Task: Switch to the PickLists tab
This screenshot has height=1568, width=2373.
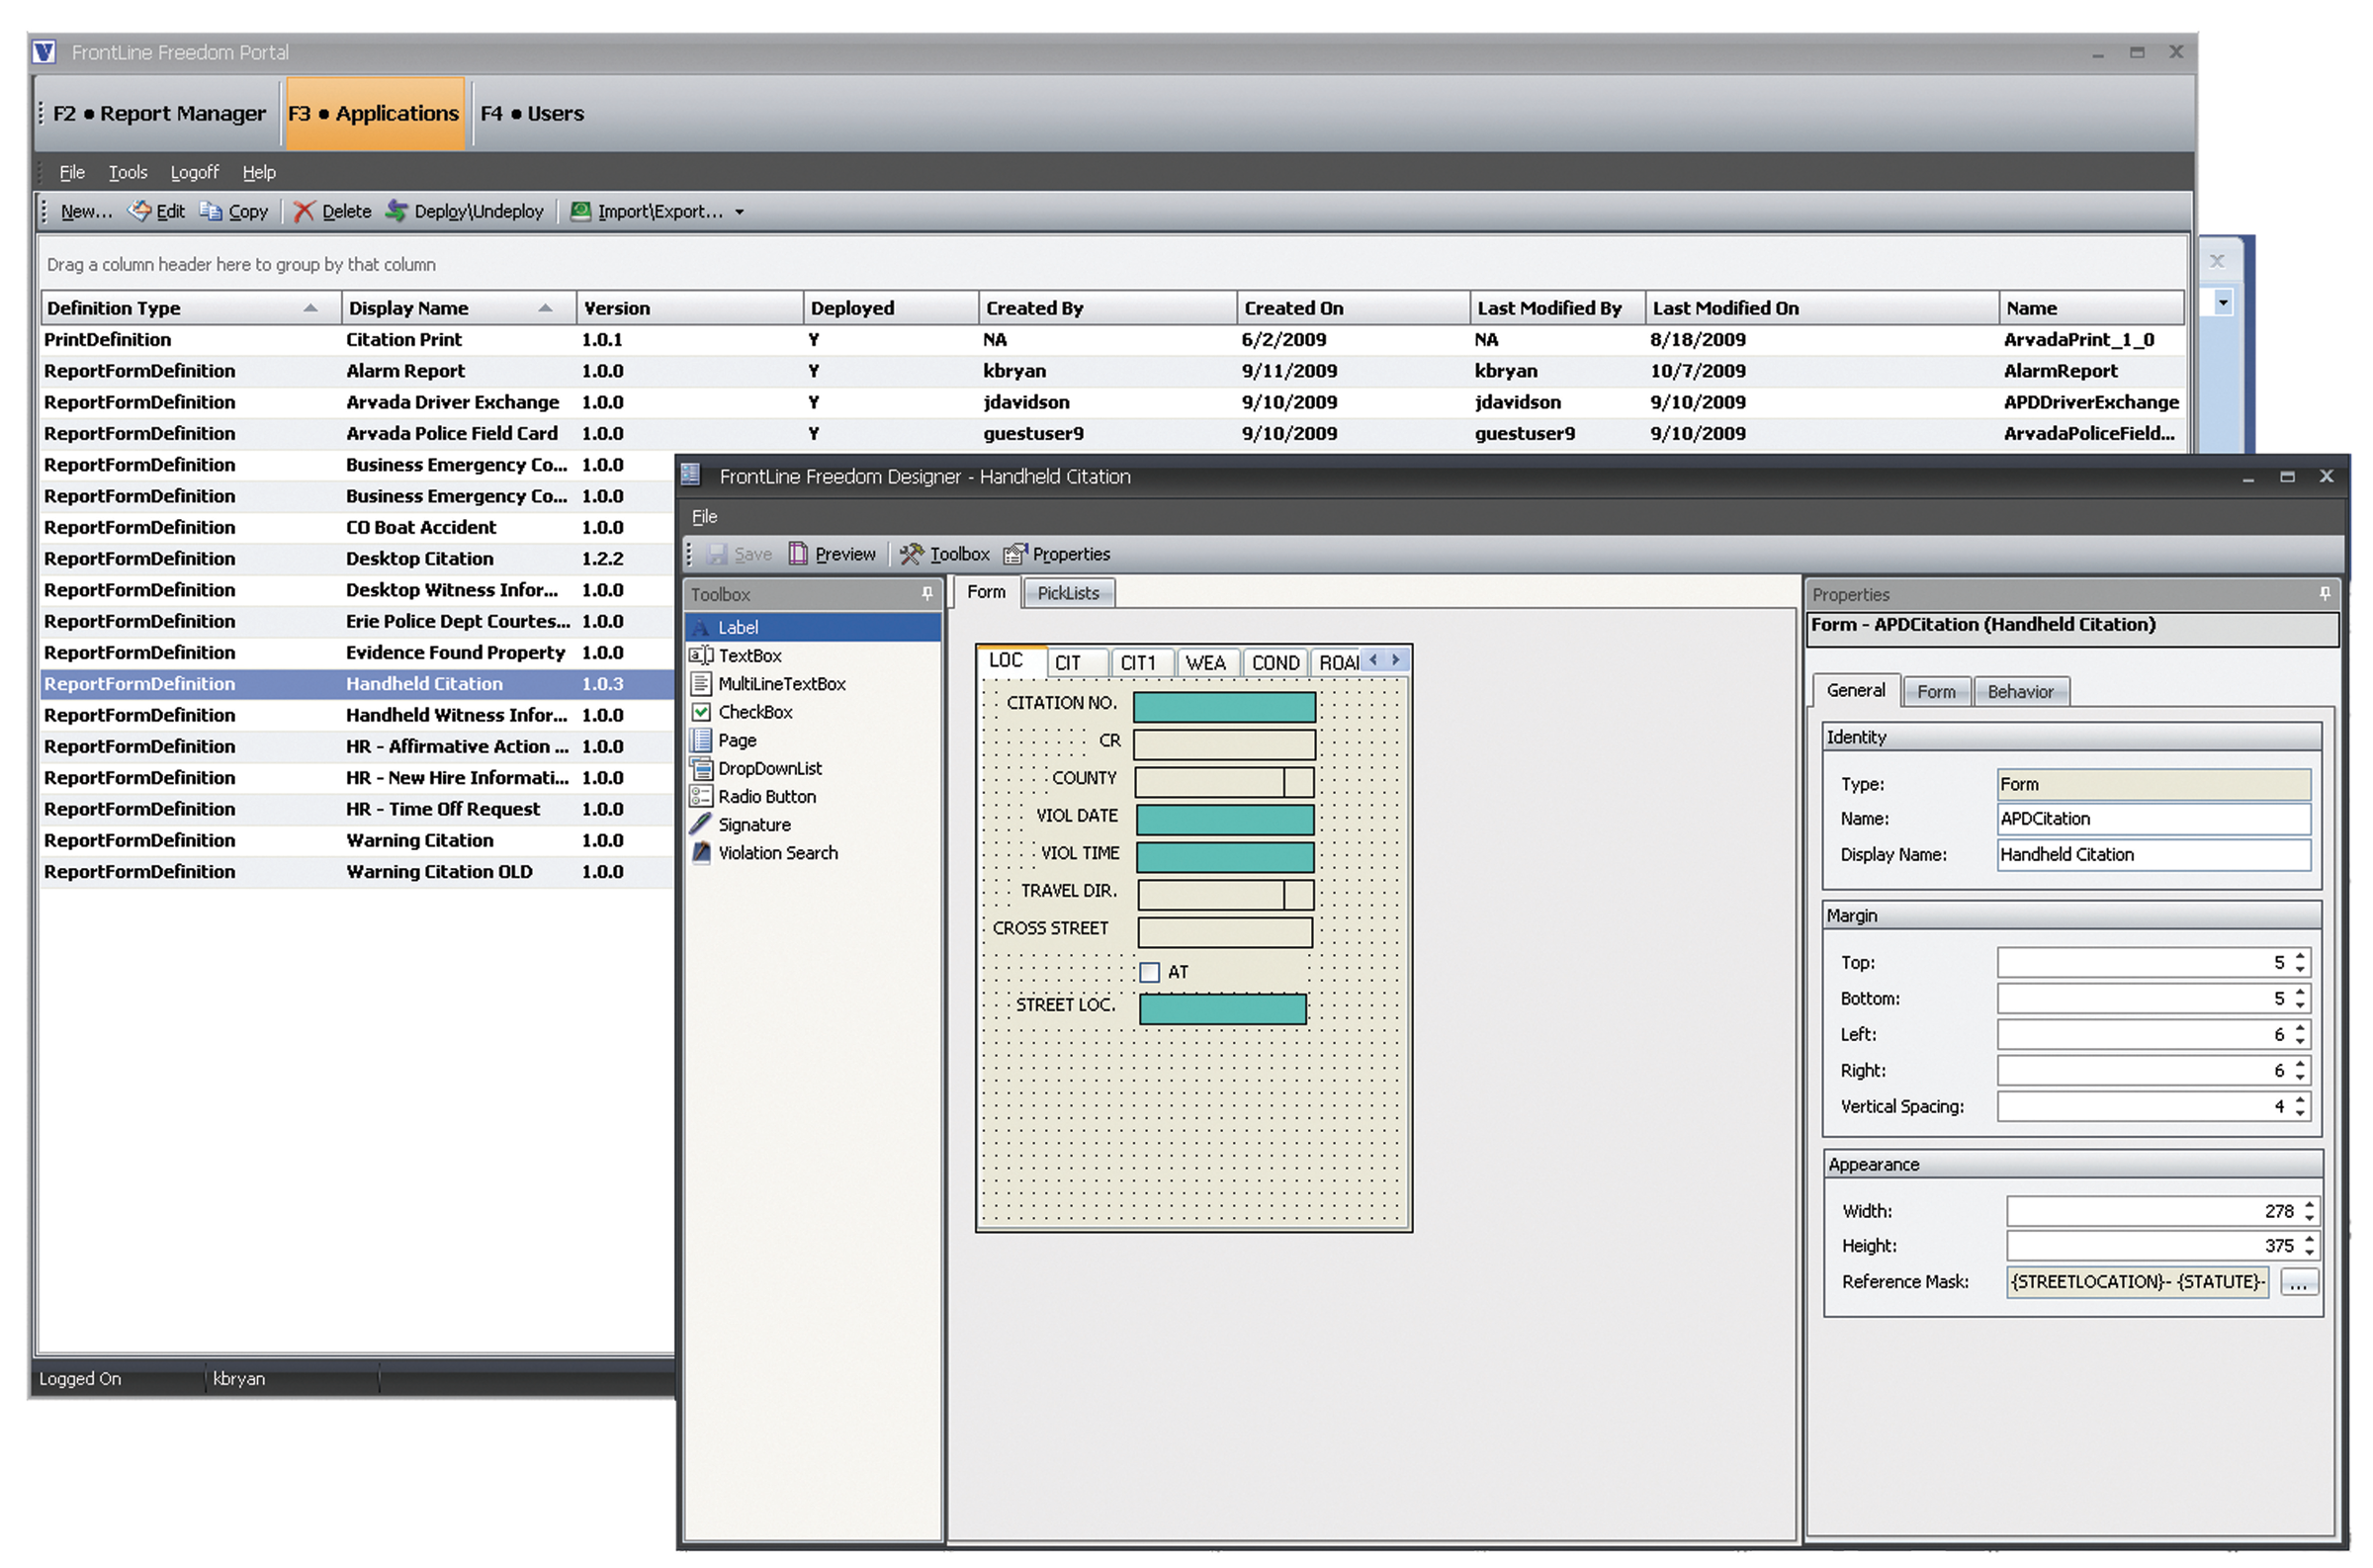Action: 1067,592
